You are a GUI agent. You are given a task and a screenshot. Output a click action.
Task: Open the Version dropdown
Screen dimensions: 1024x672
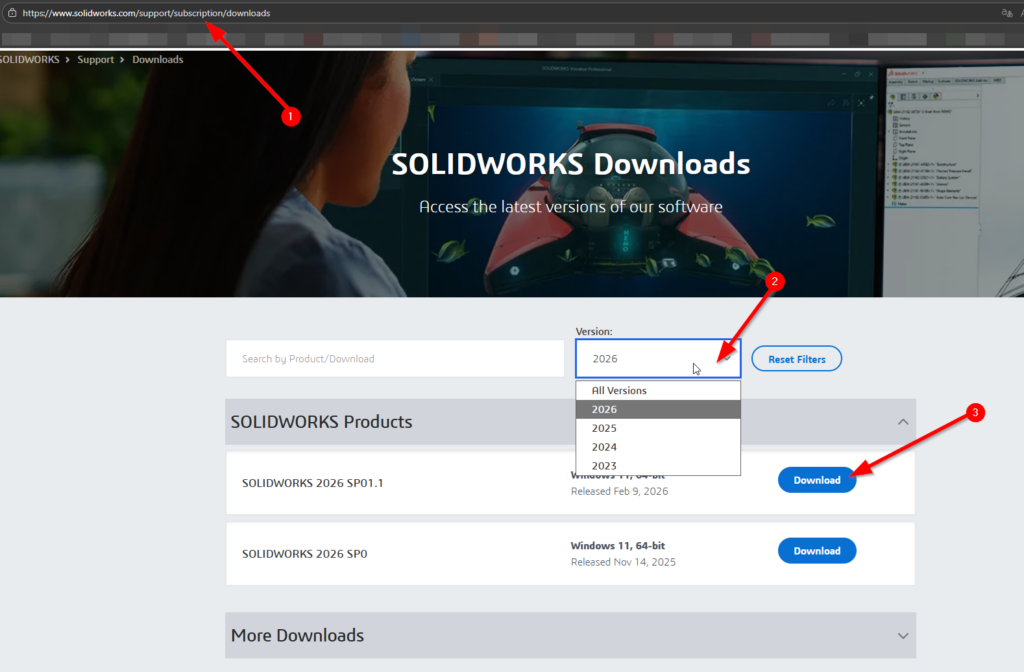pyautogui.click(x=657, y=358)
